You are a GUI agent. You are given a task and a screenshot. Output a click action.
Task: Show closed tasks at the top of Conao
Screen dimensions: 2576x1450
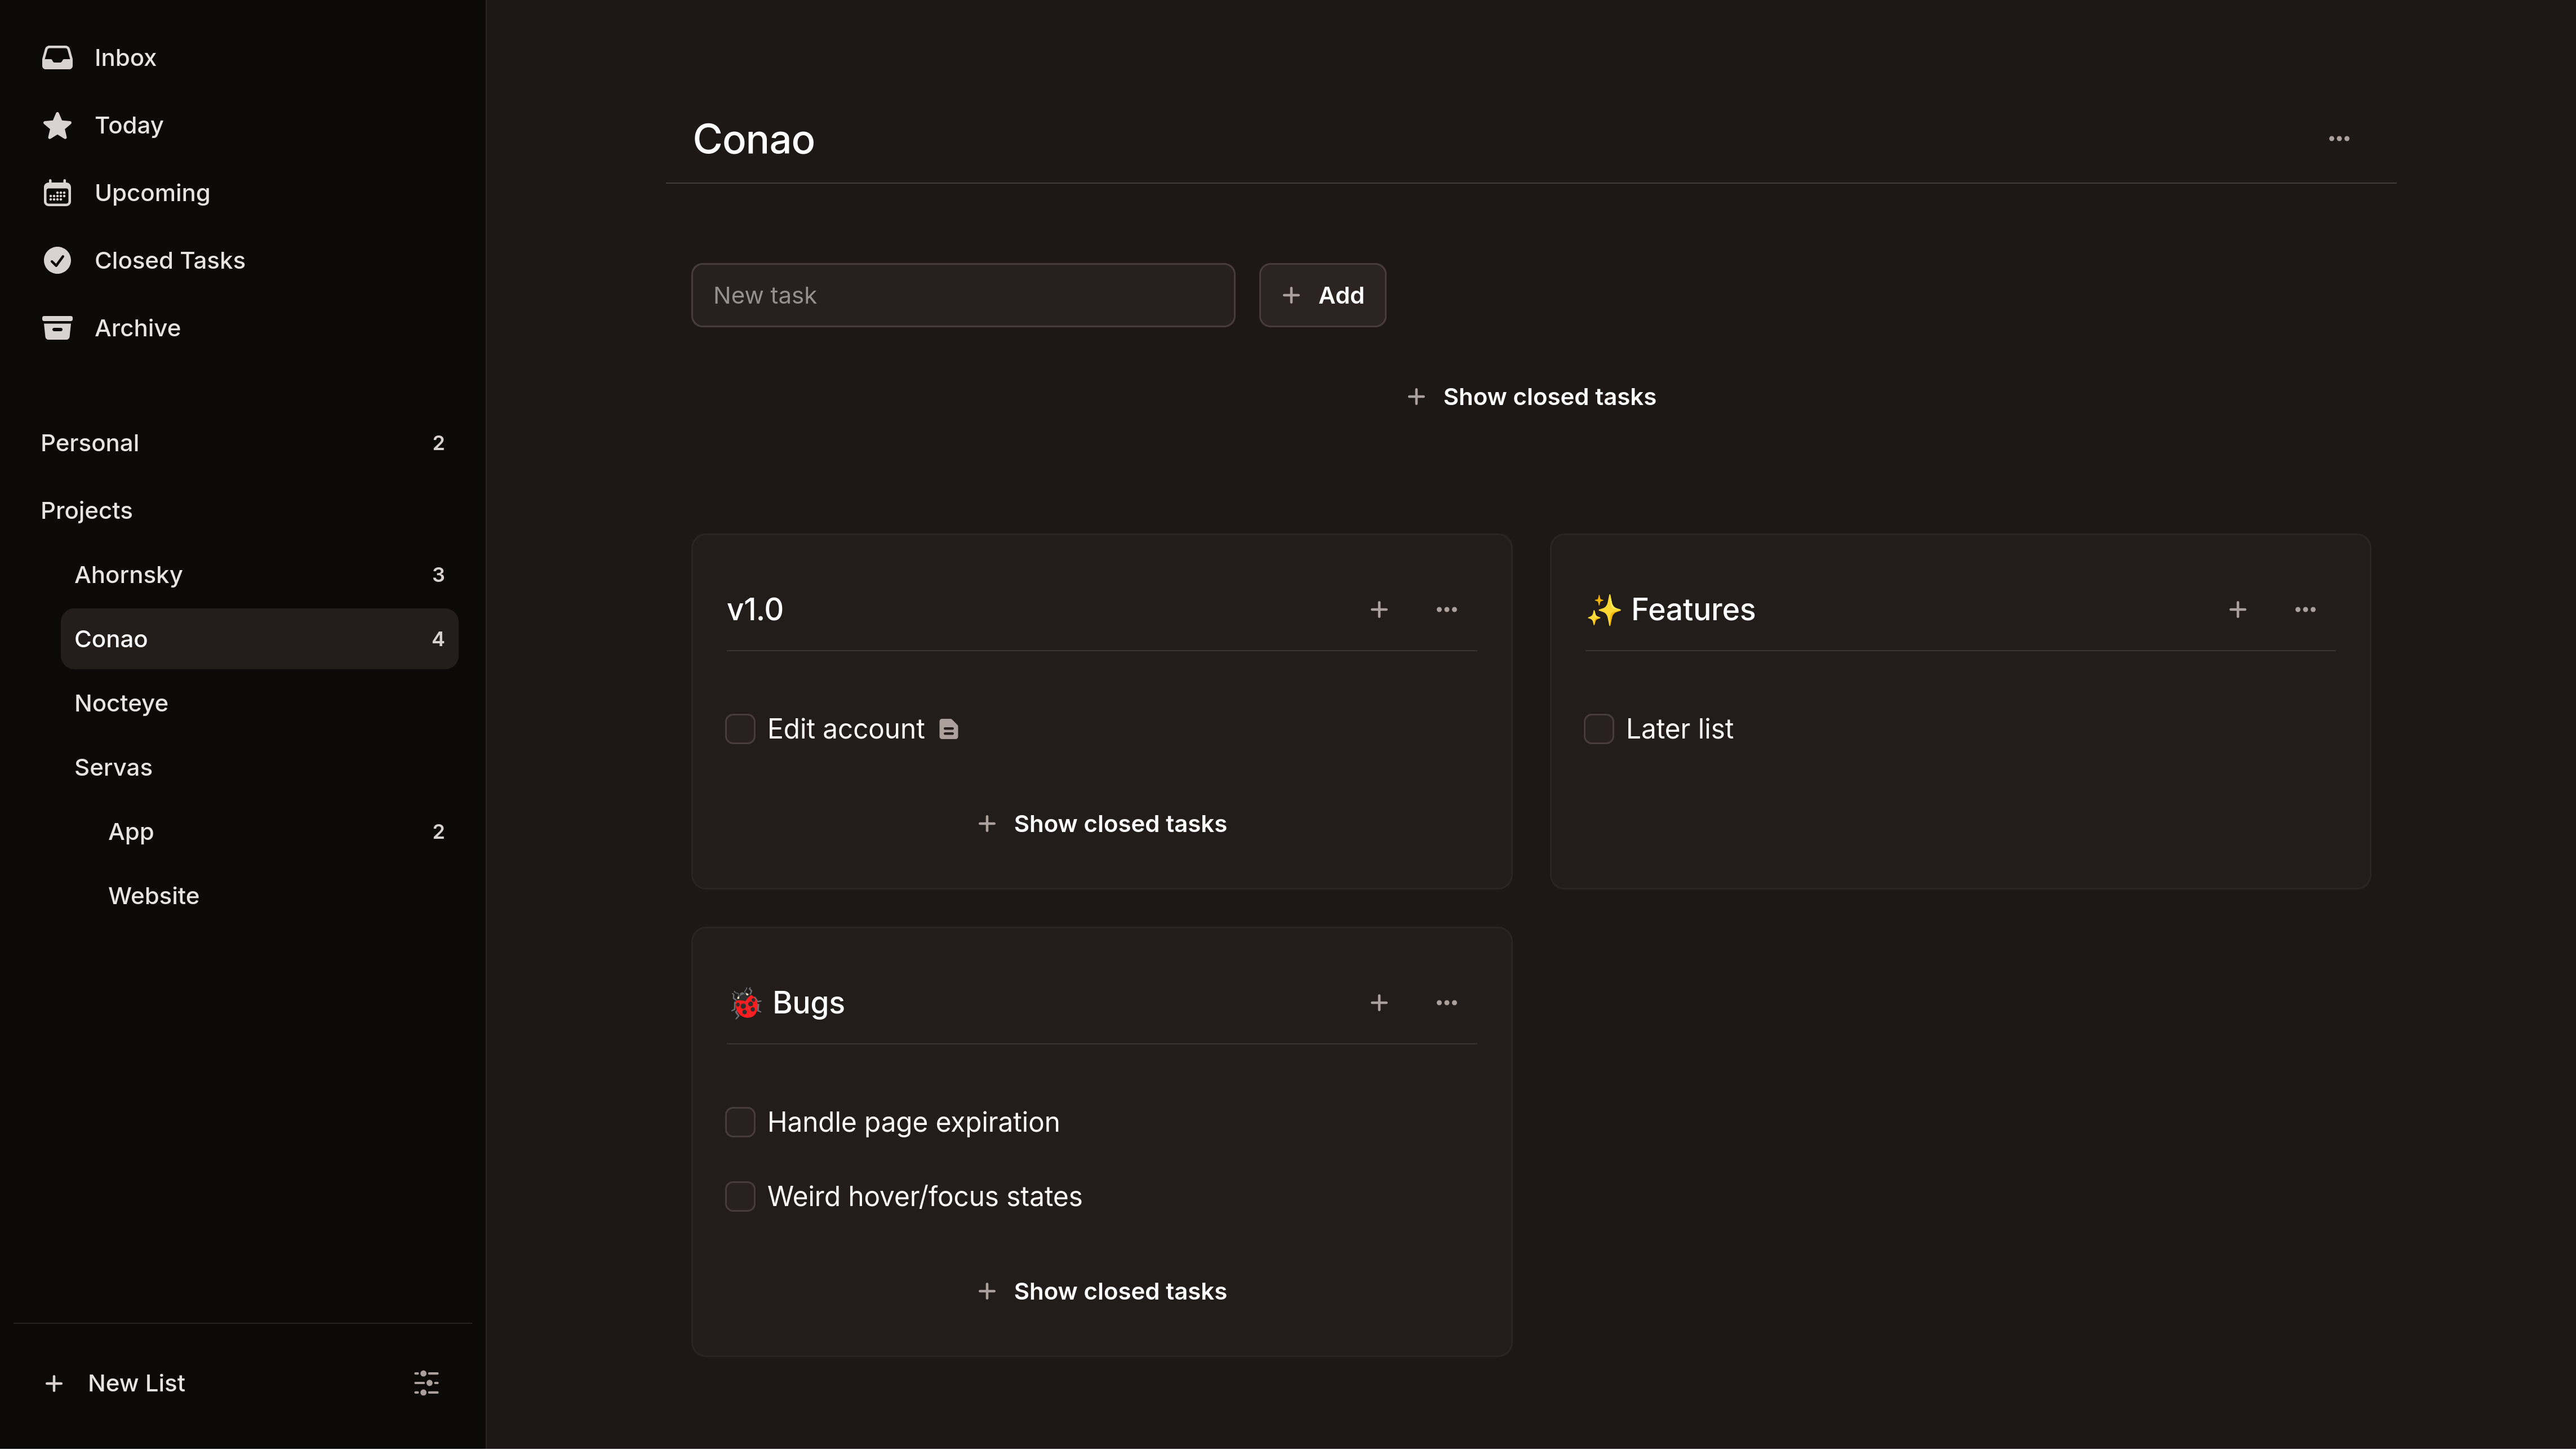pyautogui.click(x=1531, y=396)
